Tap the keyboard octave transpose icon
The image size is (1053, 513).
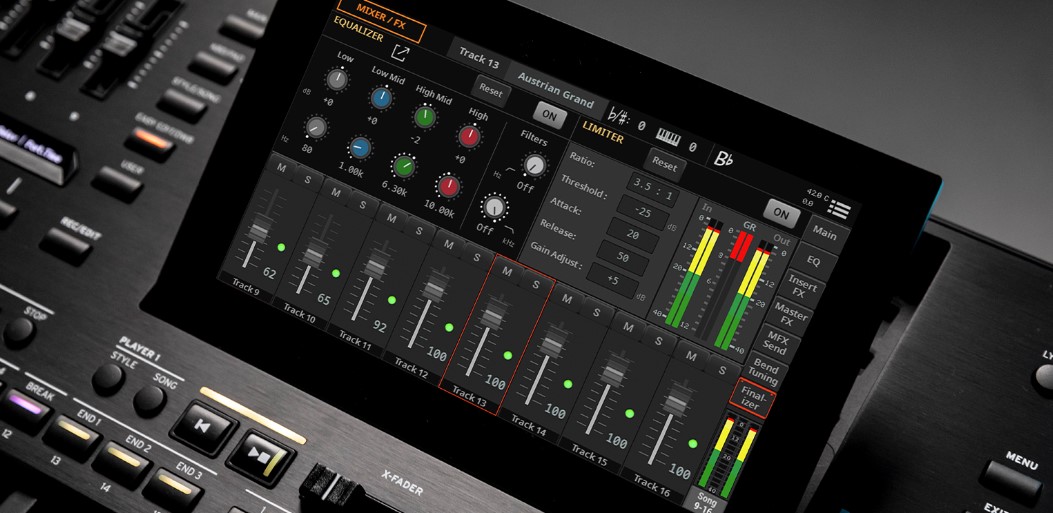668,138
